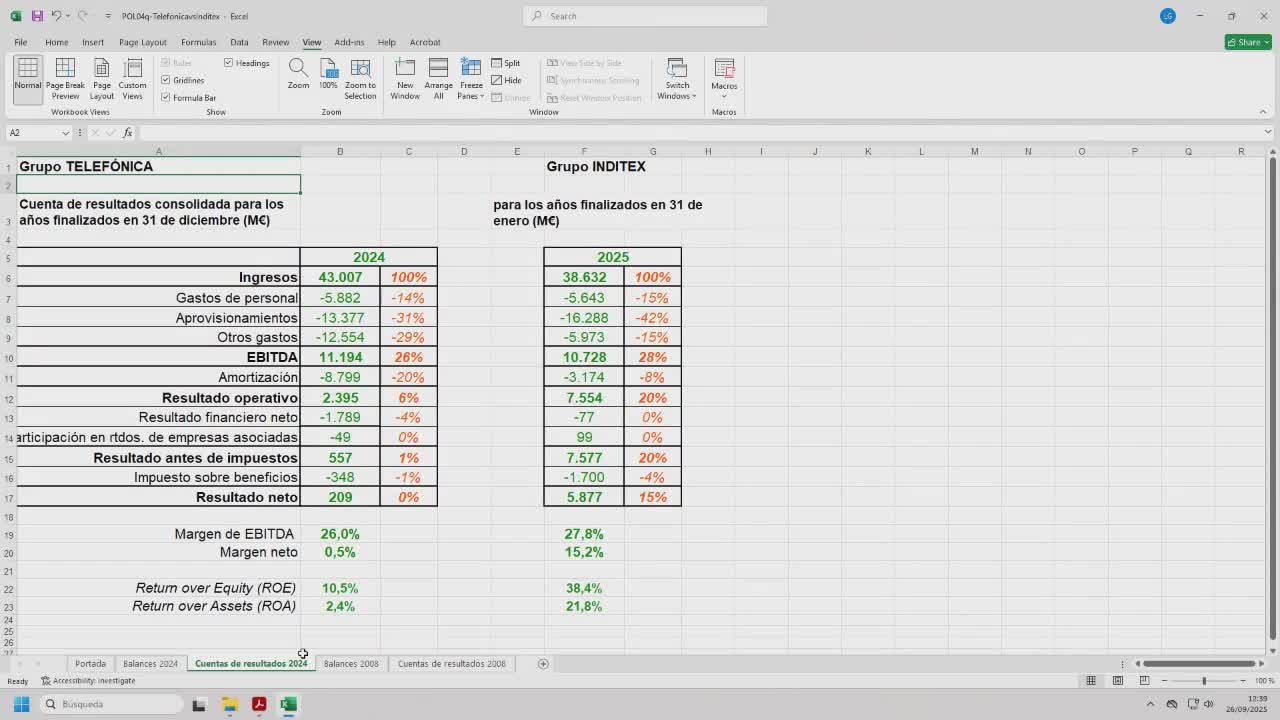This screenshot has height=720, width=1280.
Task: Click the Share button
Action: pos(1248,42)
